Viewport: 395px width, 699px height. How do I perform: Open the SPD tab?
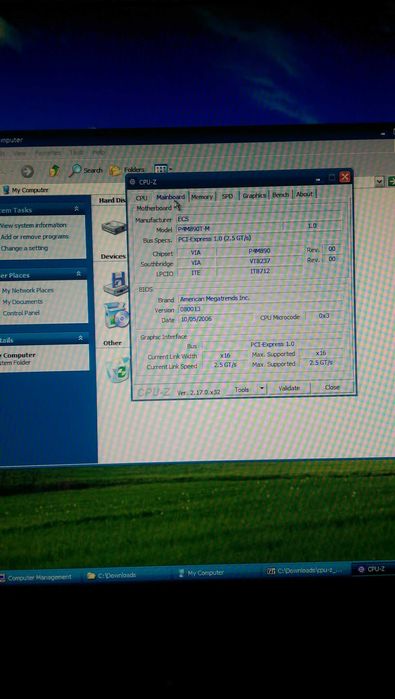[x=227, y=196]
